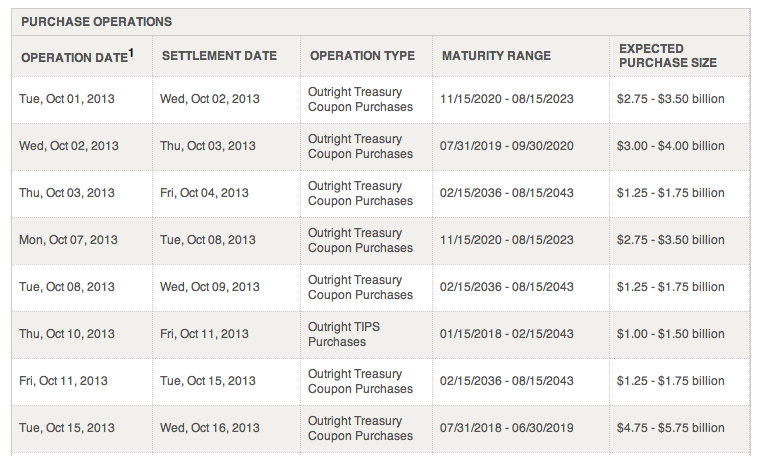The width and height of the screenshot is (760, 456).
Task: Click maturity range 07/31/2019 - 09/30/2020
Action: tap(507, 146)
